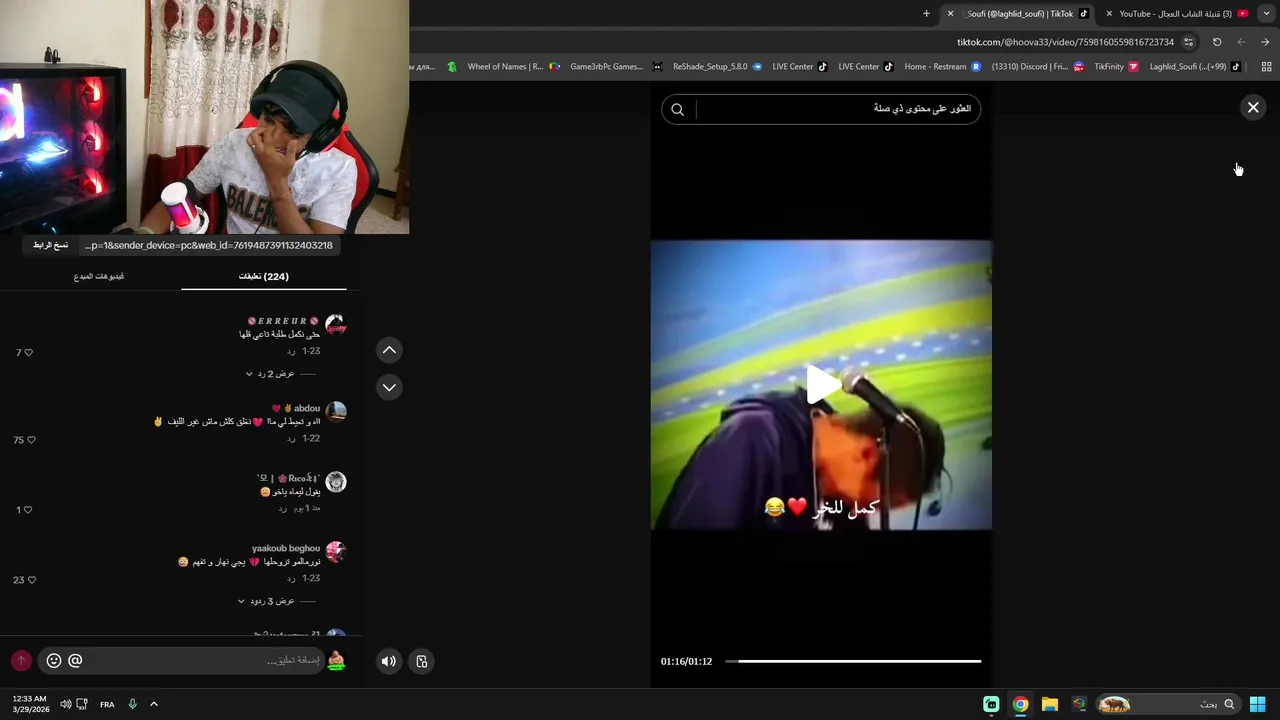Screen dimensions: 1280x720
Task: Open the ReShade_Setup_5.8.0 bookmark
Action: (x=717, y=67)
